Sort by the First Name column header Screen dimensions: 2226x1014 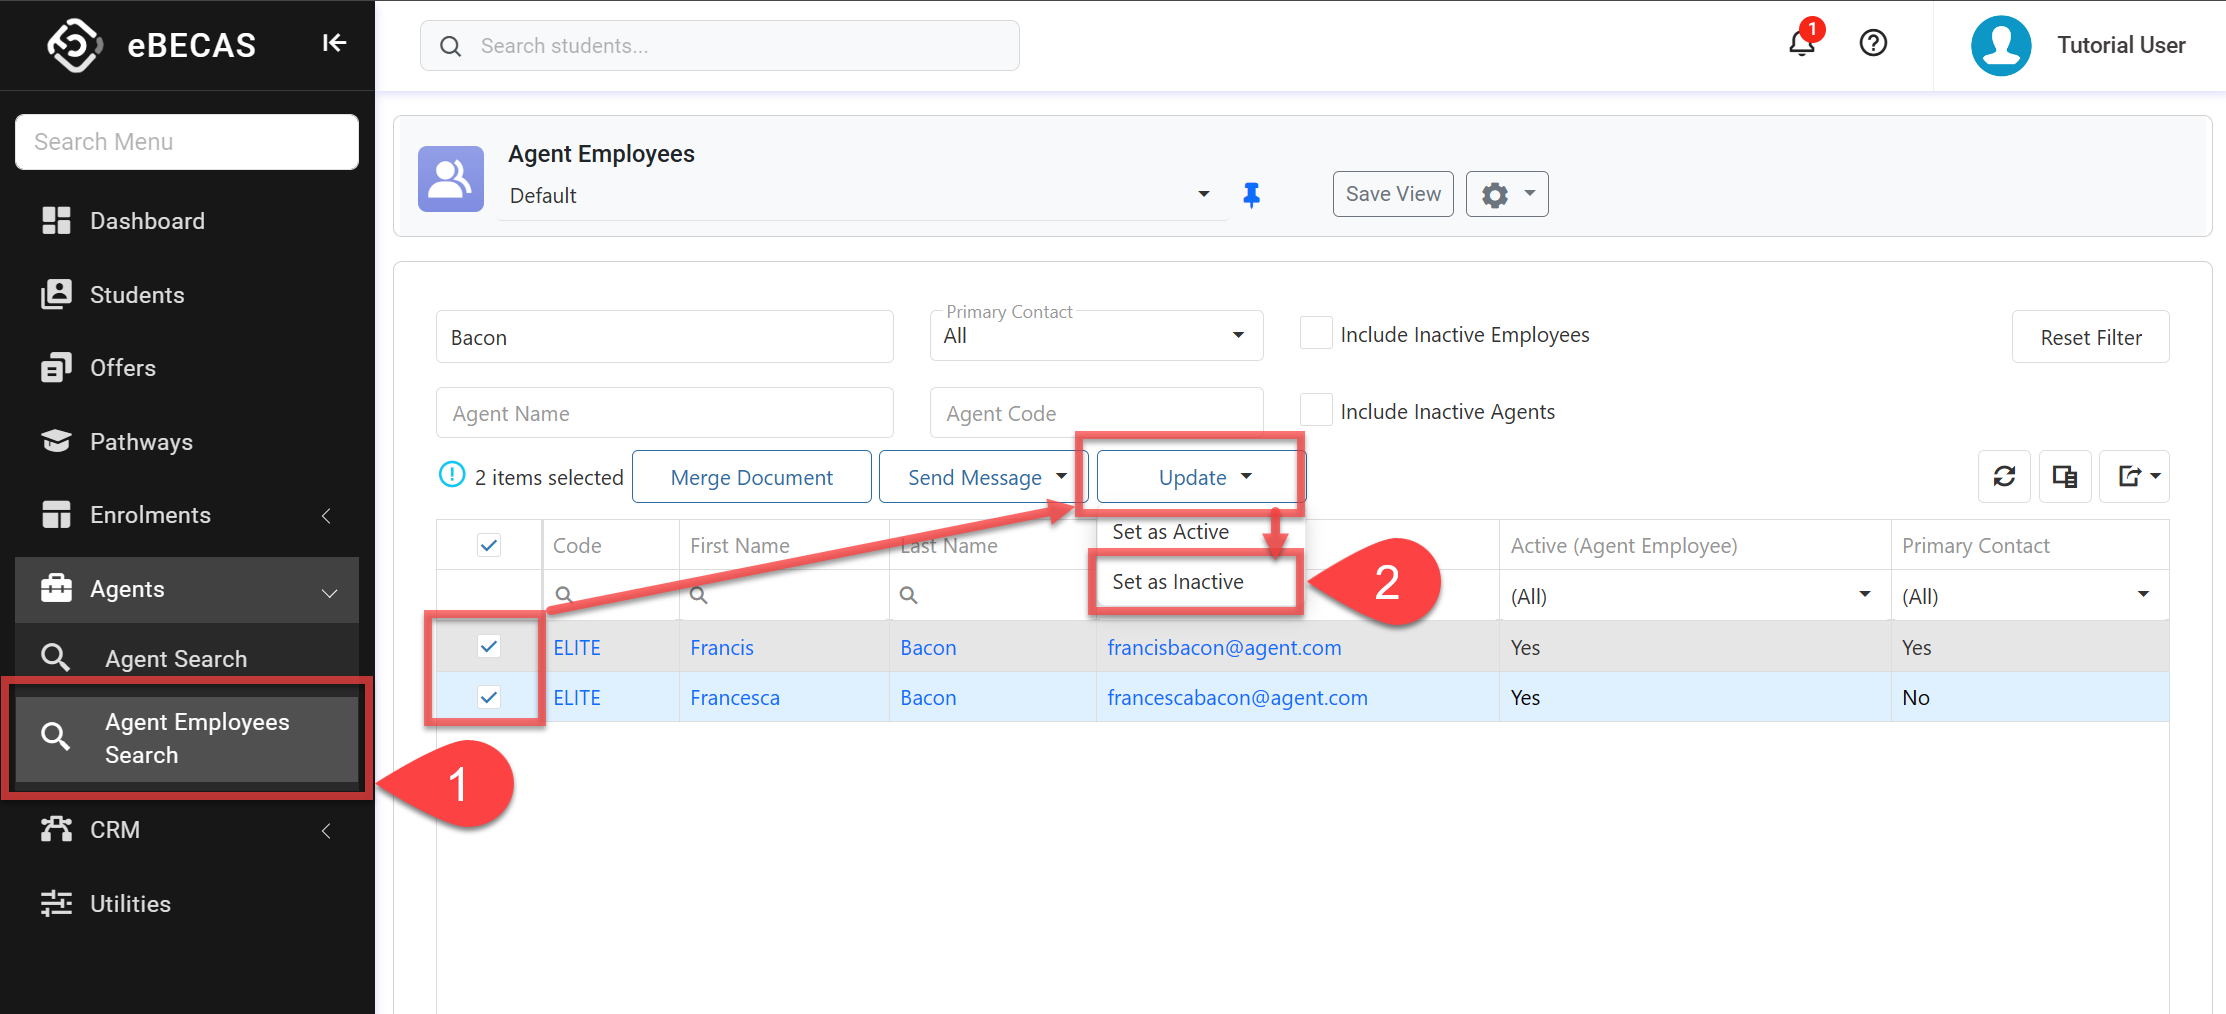739,545
